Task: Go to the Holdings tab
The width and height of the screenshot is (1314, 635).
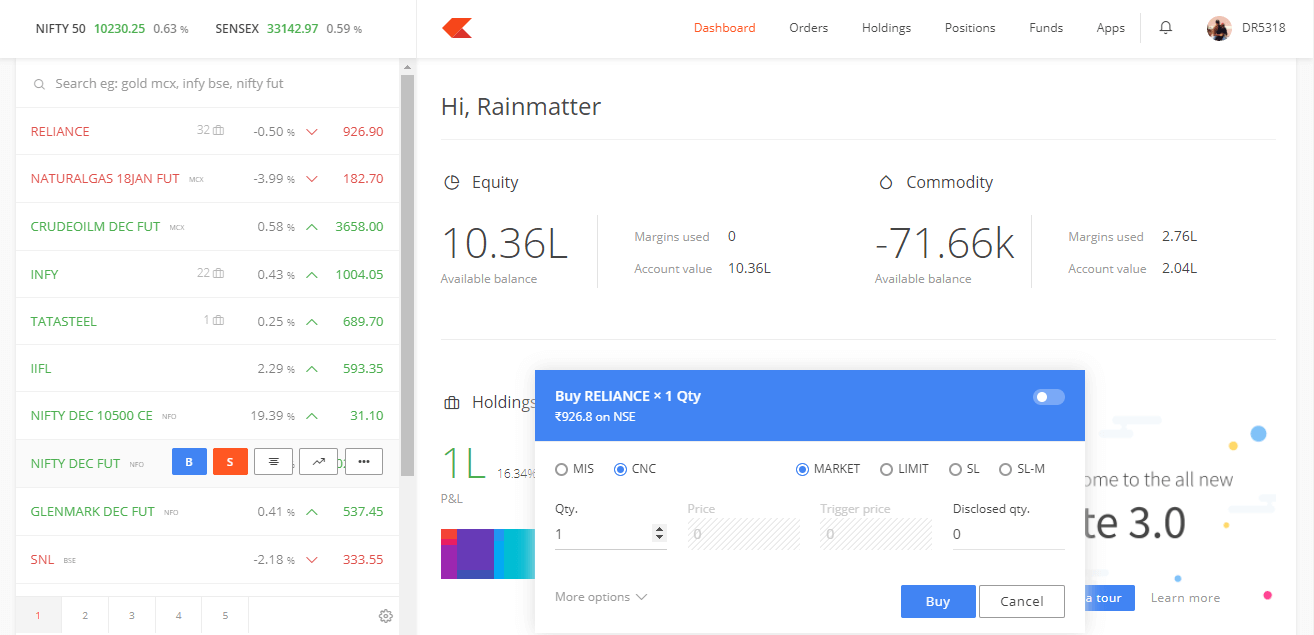Action: click(886, 28)
